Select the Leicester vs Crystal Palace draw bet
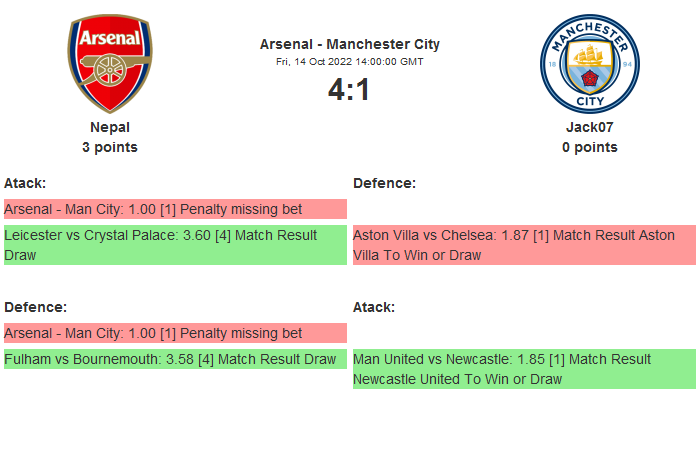Viewport: 700px width, 460px height. (175, 245)
